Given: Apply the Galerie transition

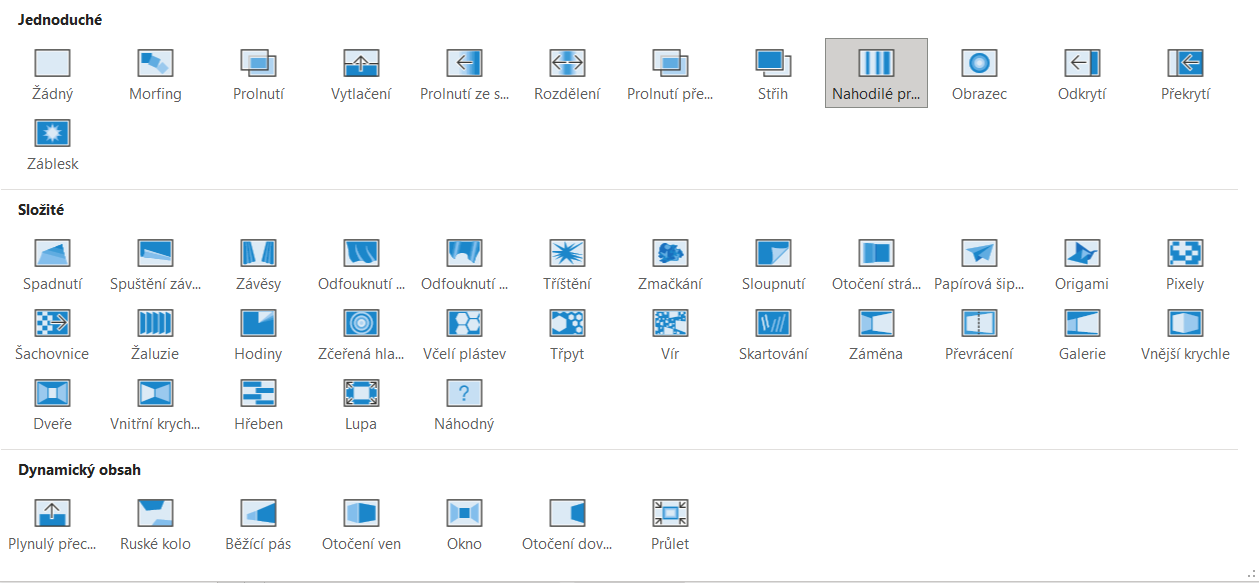Looking at the screenshot, I should pos(1082,333).
